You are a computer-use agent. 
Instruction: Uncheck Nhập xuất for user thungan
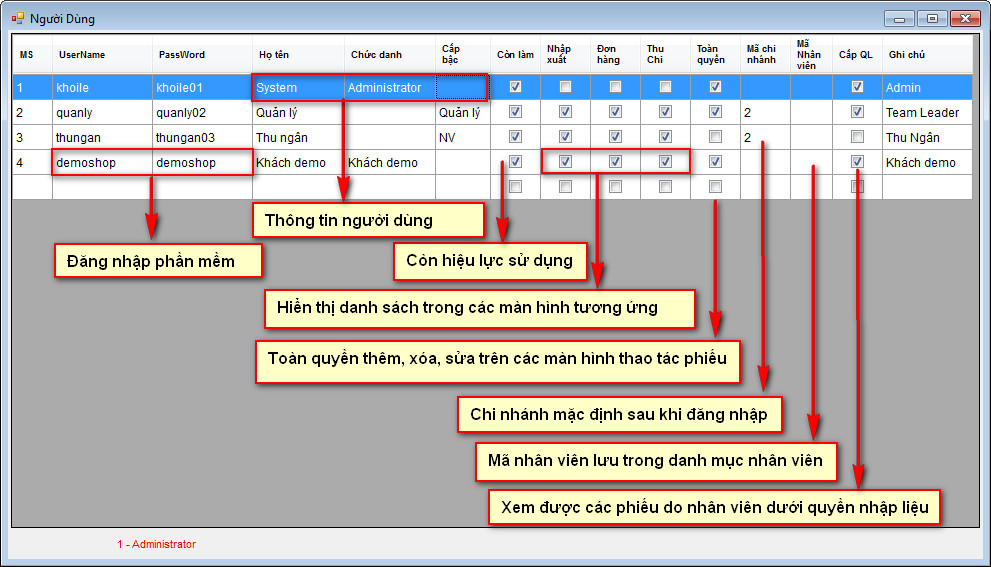pos(565,137)
